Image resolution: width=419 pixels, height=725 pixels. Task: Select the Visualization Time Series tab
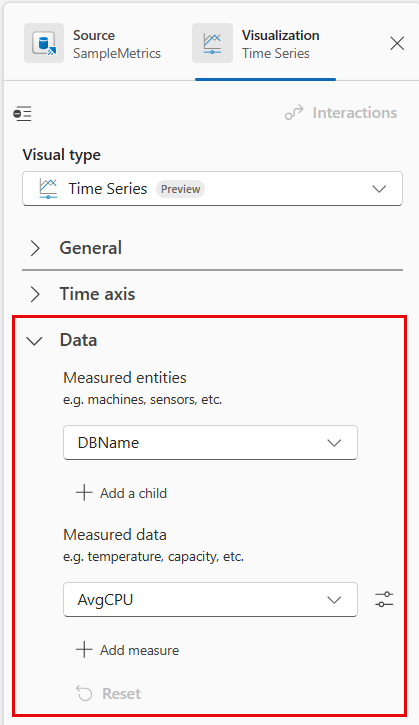[x=265, y=43]
